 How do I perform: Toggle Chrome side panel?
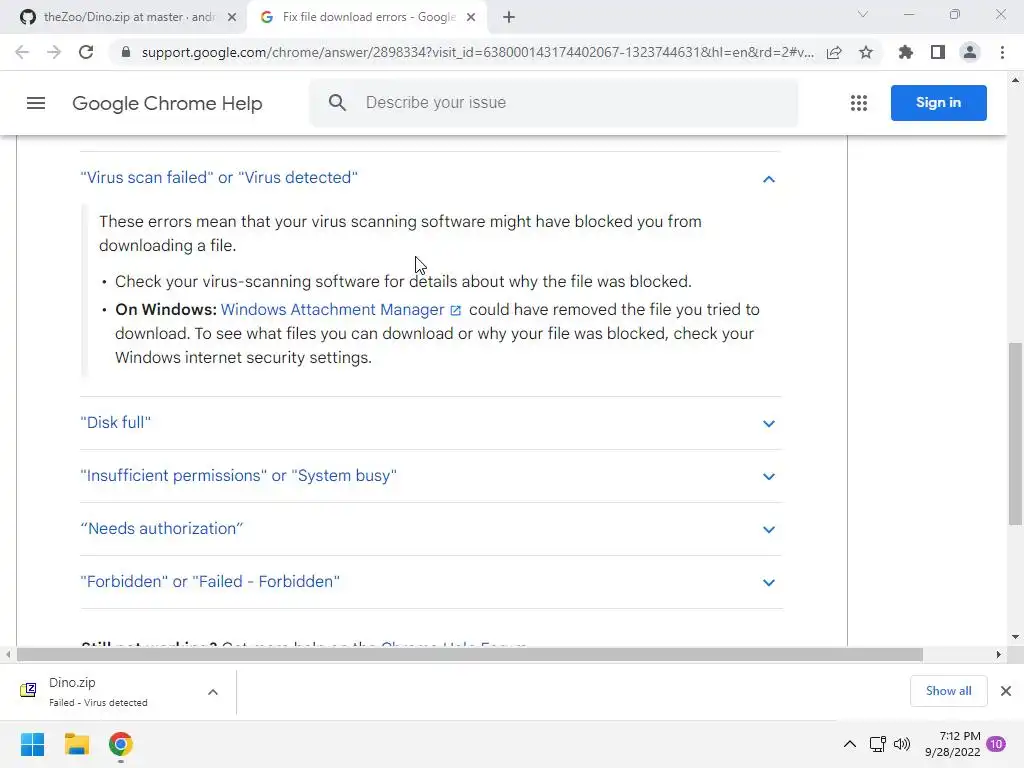[938, 52]
